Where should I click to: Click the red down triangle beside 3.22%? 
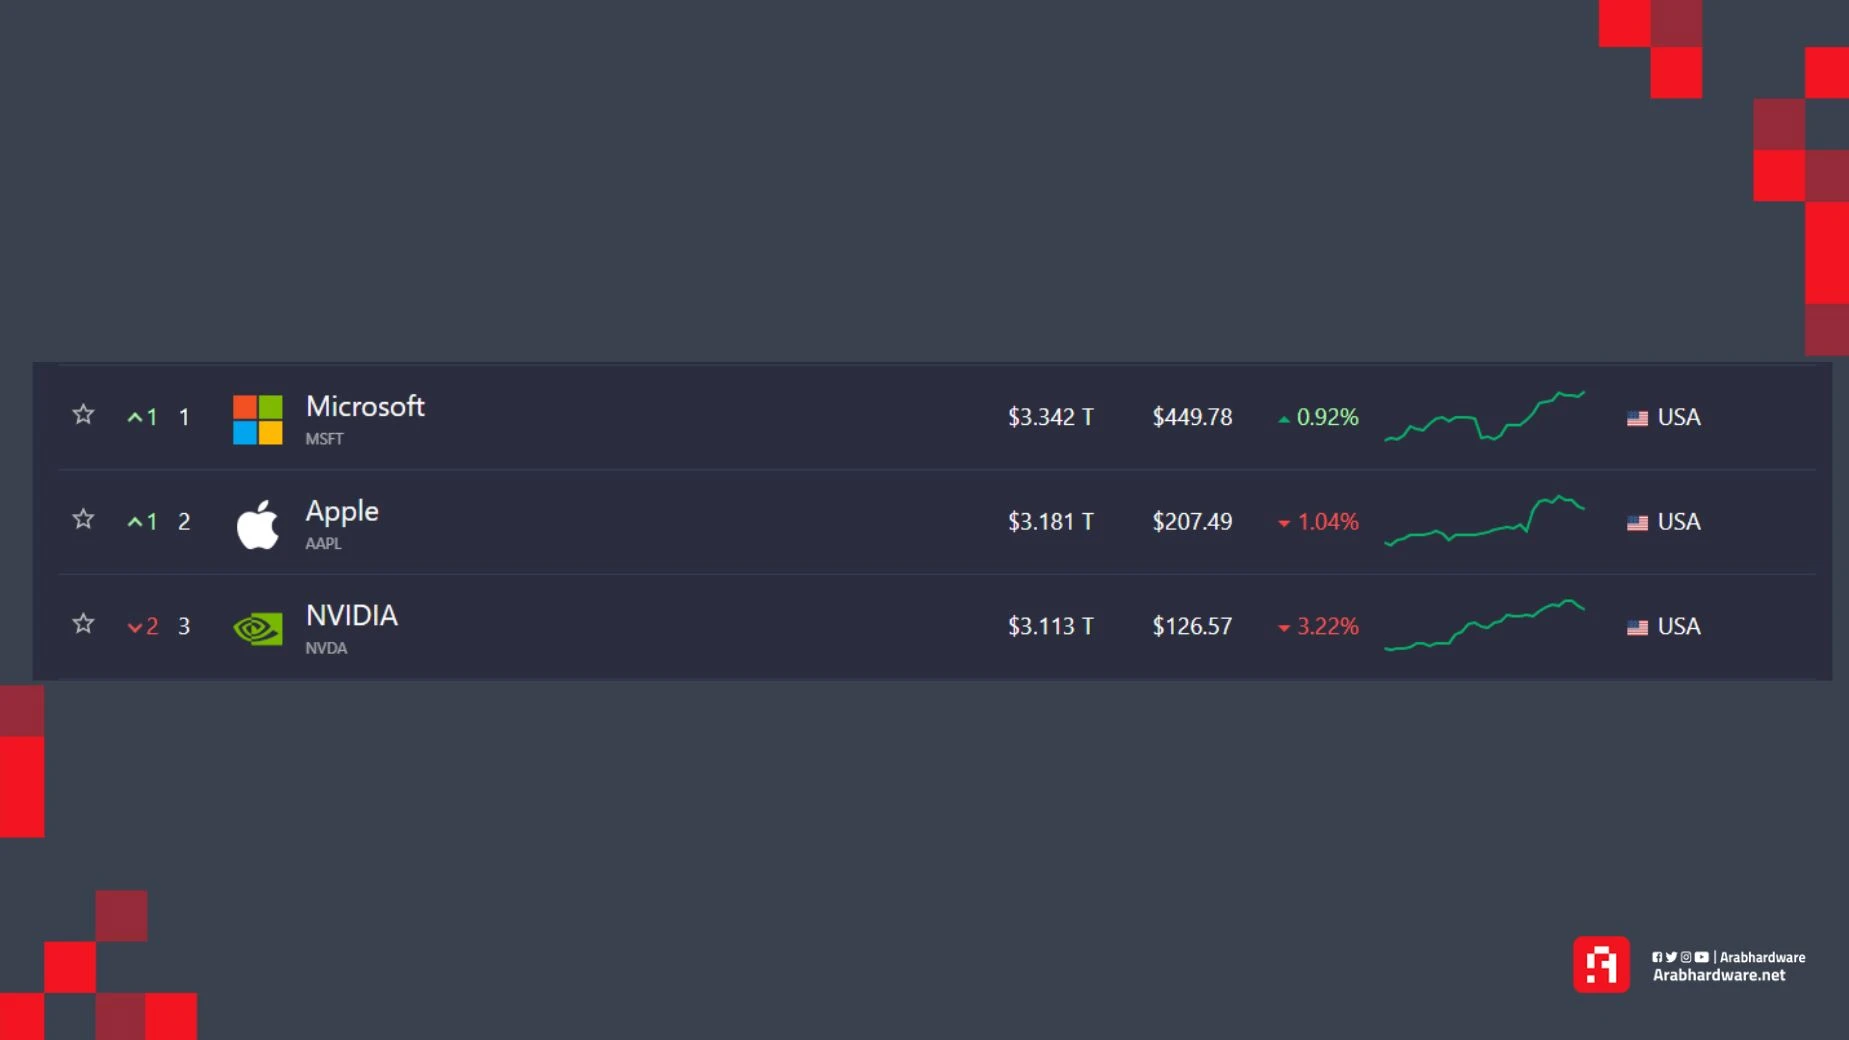click(x=1284, y=628)
